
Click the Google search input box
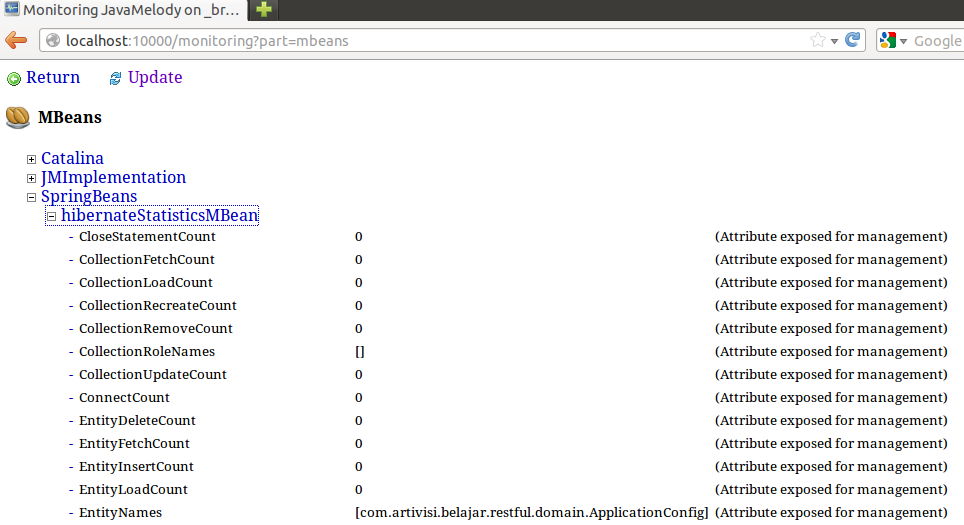(x=938, y=41)
